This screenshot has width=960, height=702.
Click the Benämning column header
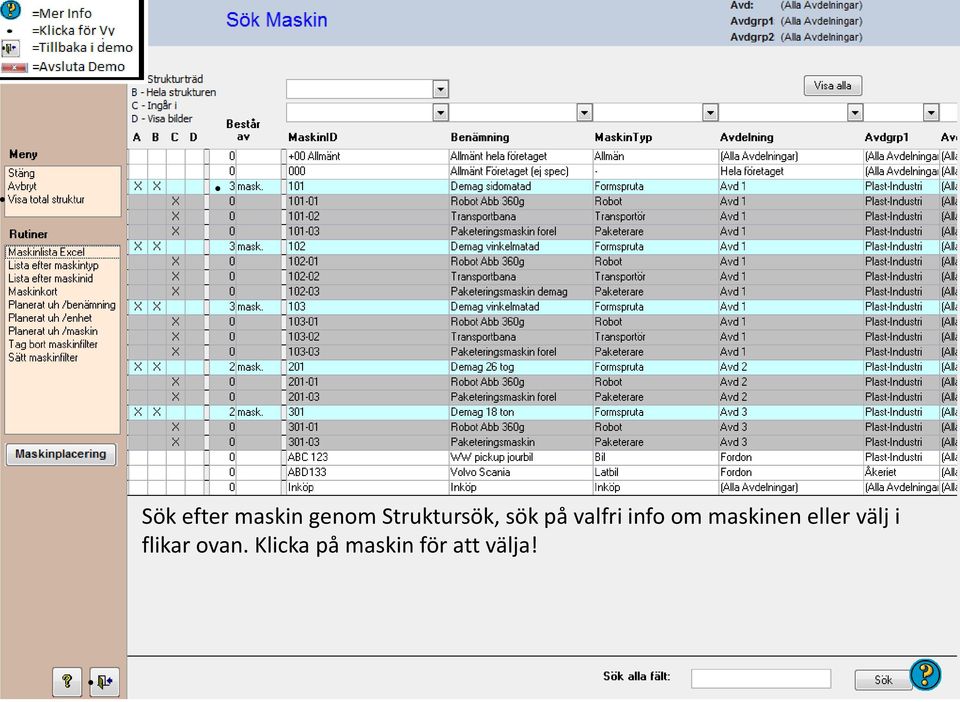479,138
